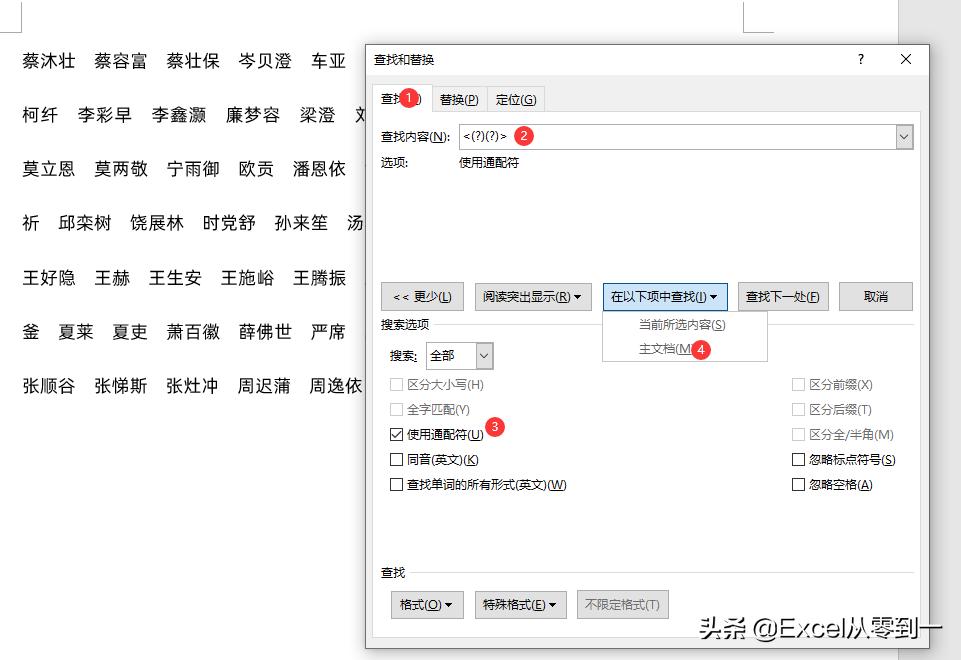Open the 格式 dropdown at the bottom
The width and height of the screenshot is (961, 660).
[426, 604]
